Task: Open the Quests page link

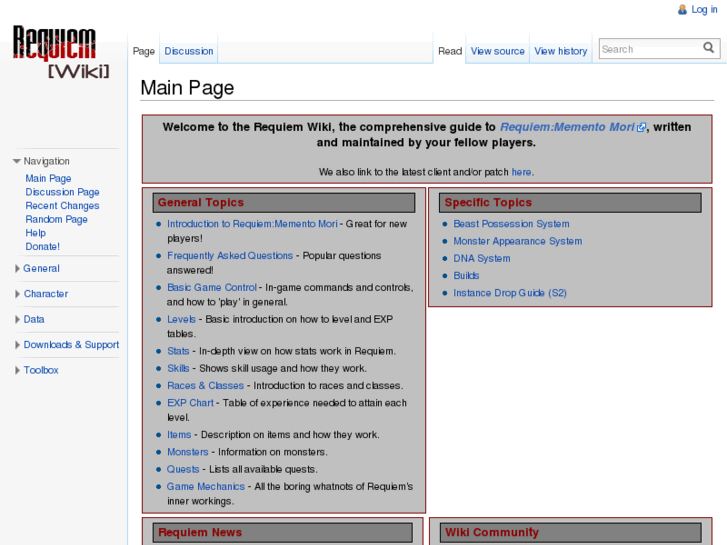Action: [183, 469]
